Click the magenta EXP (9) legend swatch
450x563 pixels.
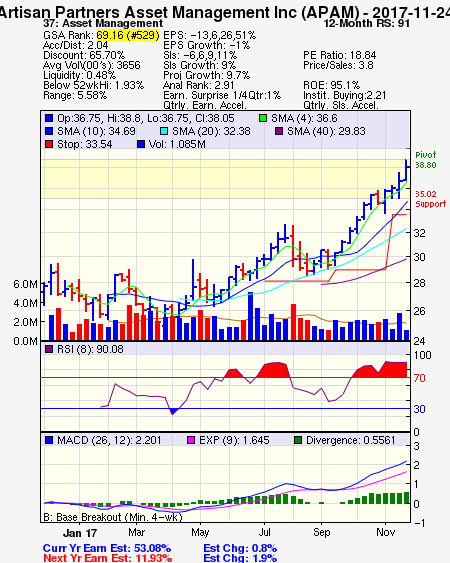click(191, 440)
